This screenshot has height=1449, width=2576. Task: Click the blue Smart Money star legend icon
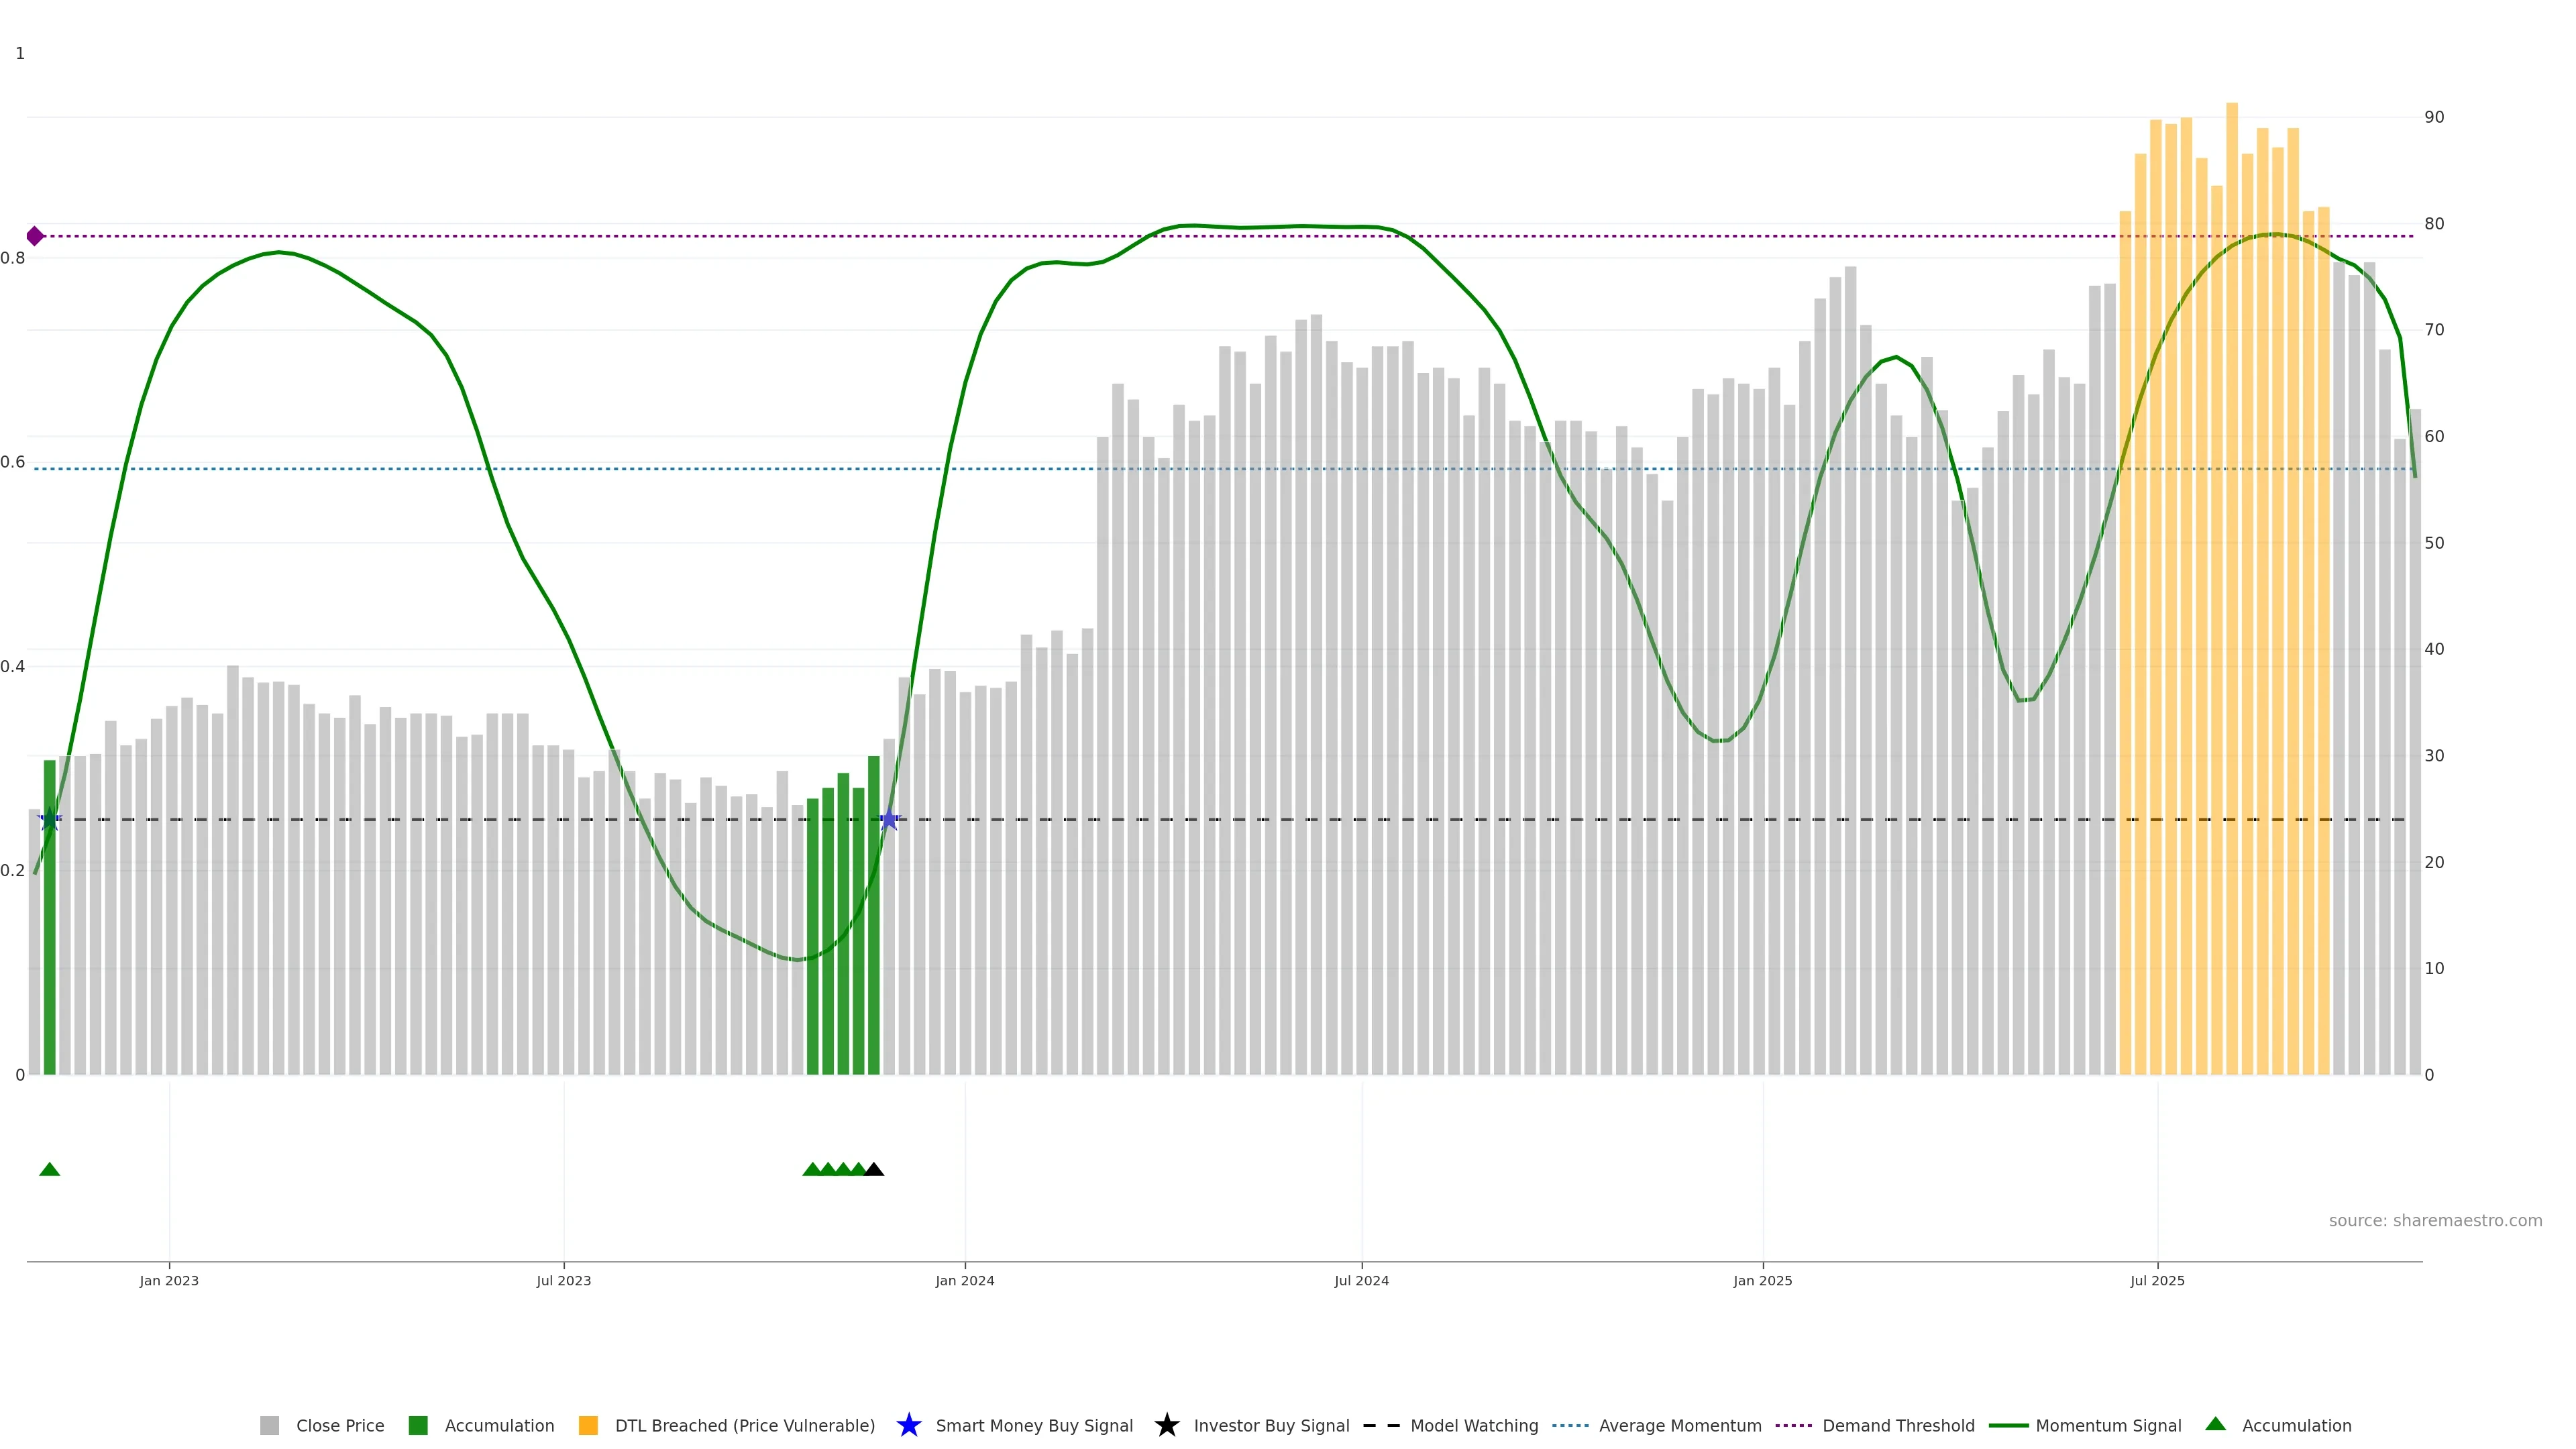(908, 1425)
